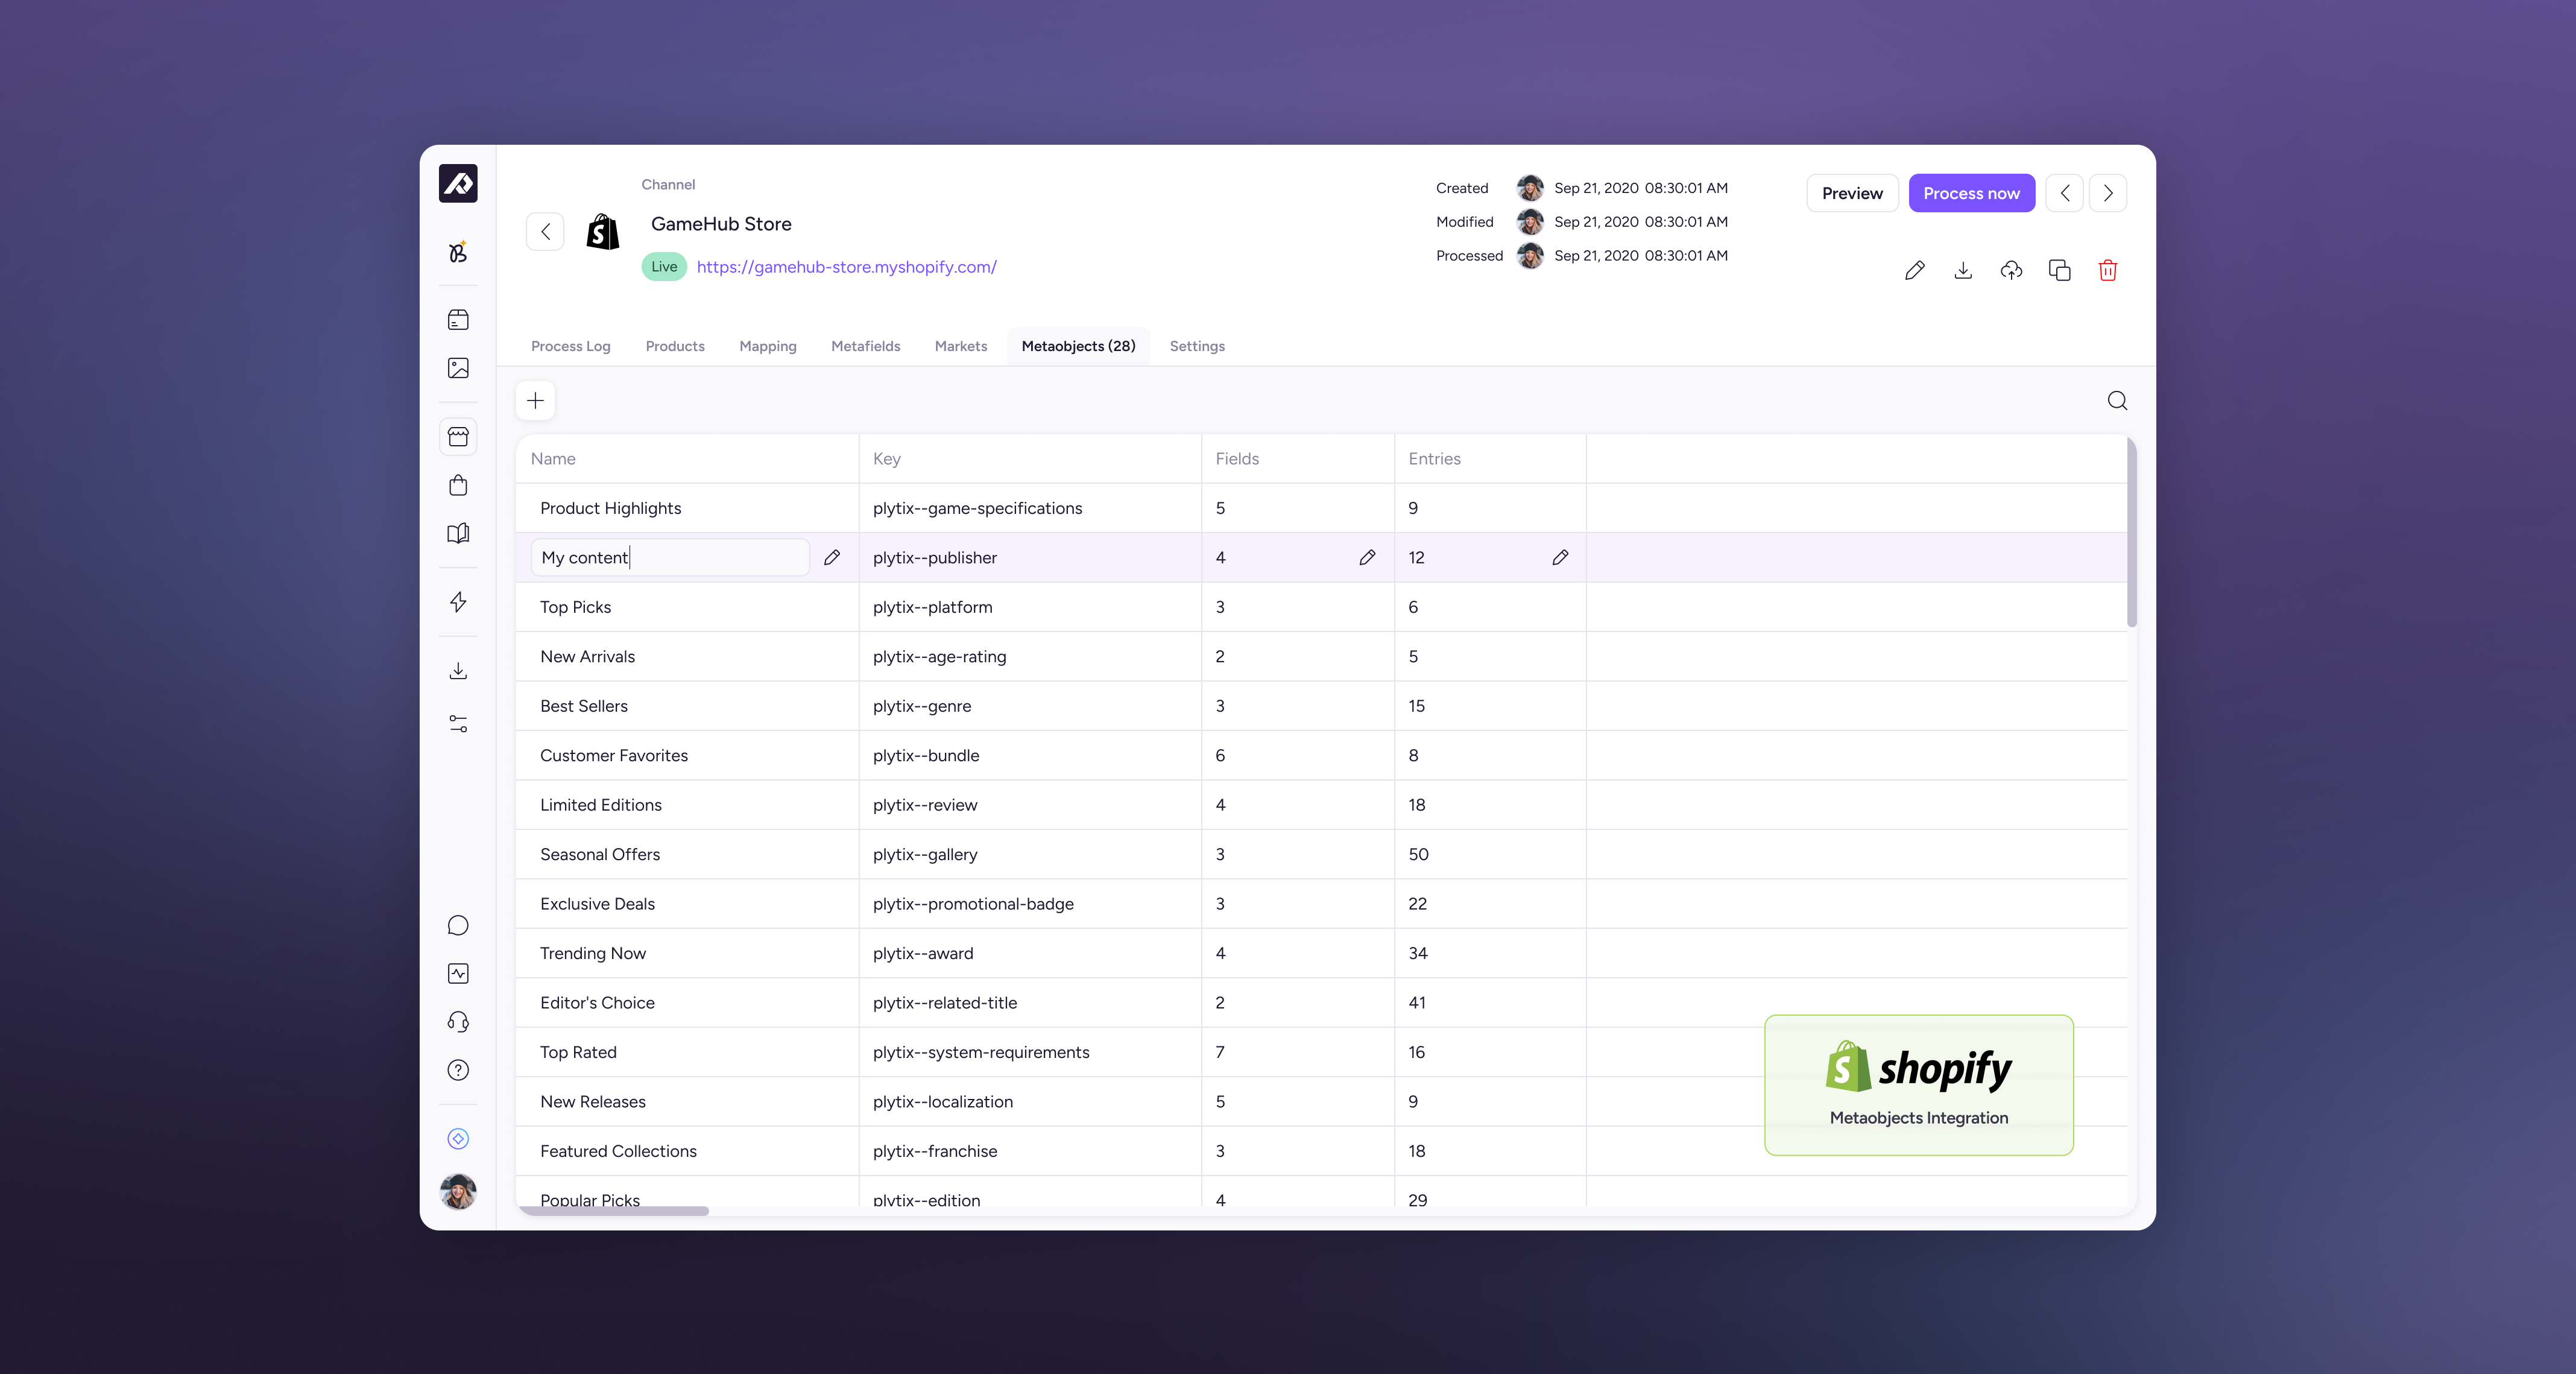Click the red delete trash icon
Image resolution: width=2576 pixels, height=1374 pixels.
click(x=2108, y=270)
